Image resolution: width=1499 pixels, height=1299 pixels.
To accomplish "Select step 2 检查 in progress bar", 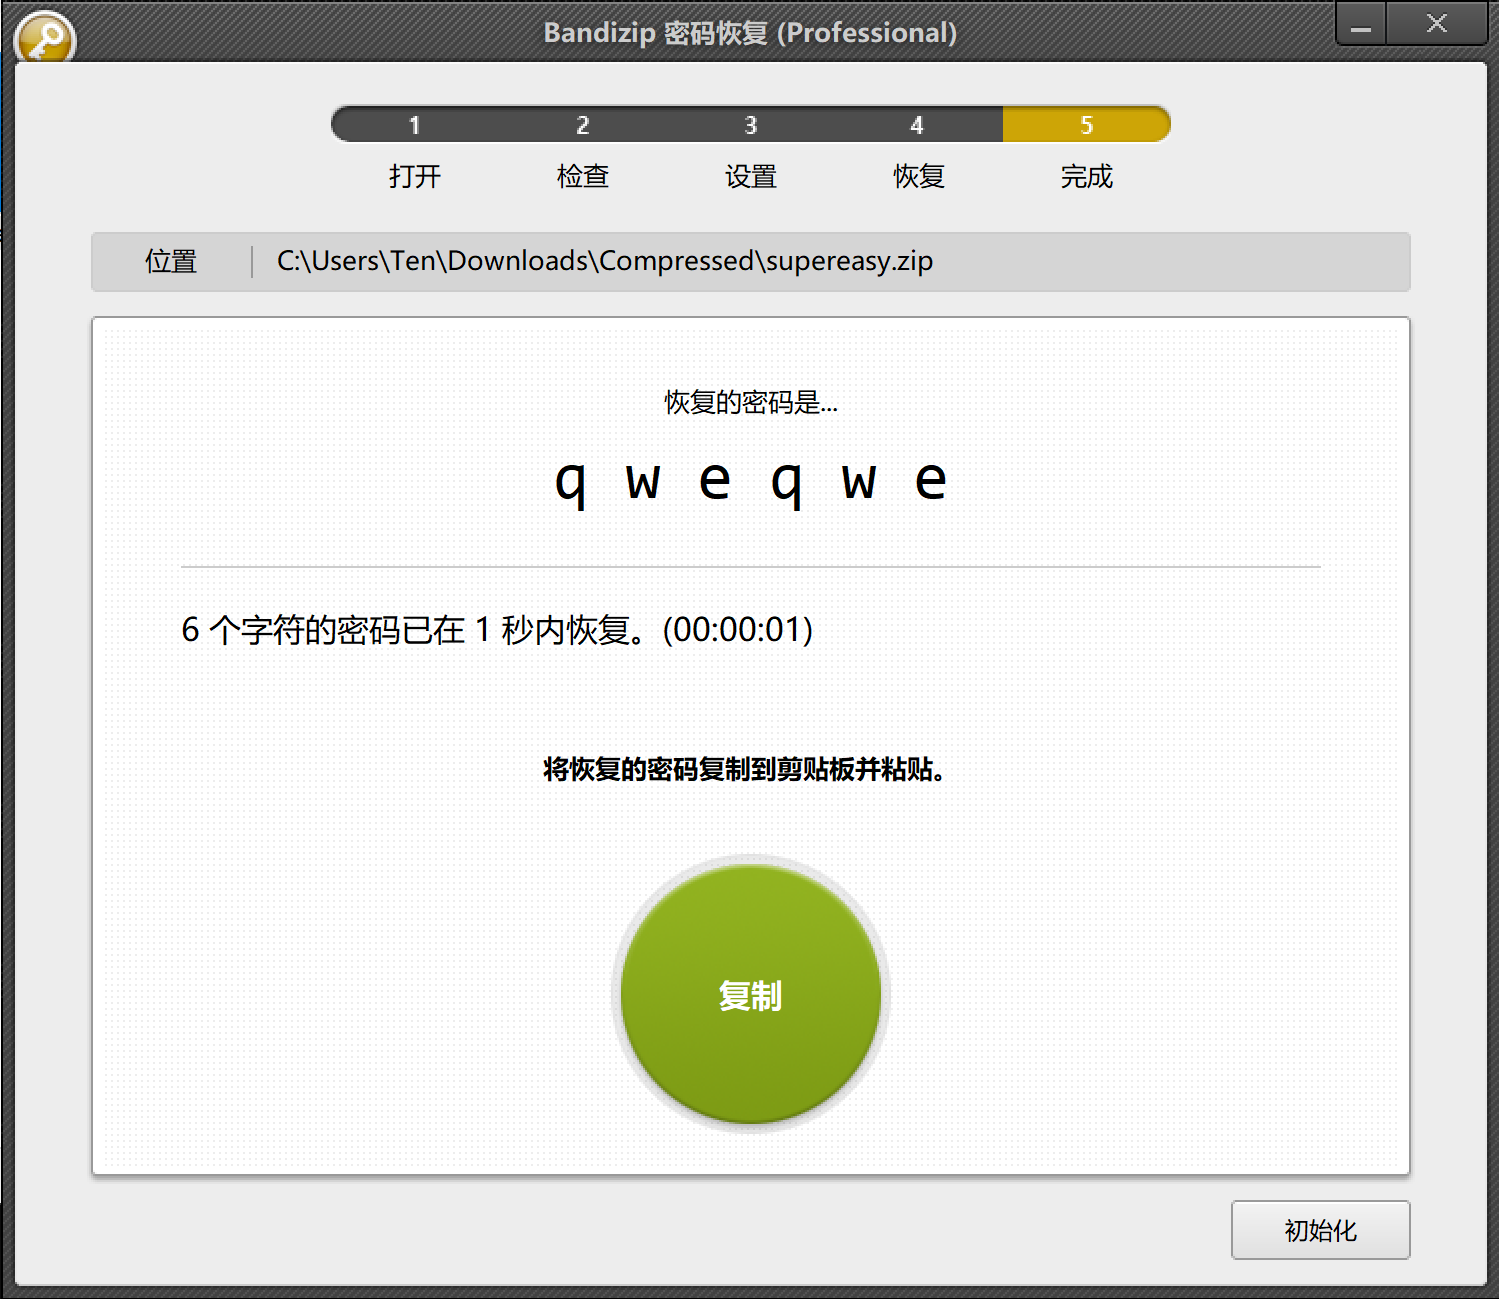I will [x=583, y=125].
